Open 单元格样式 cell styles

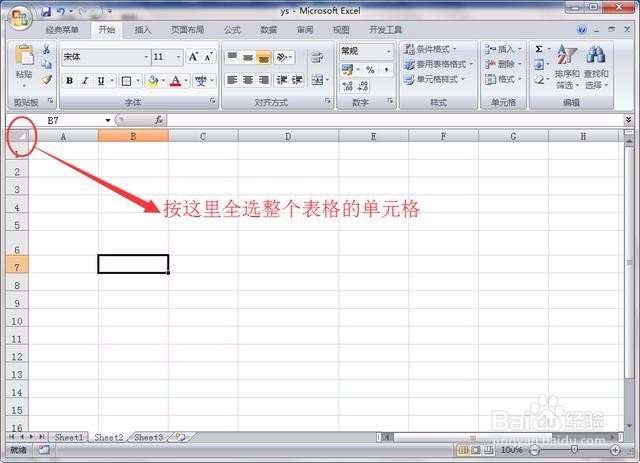(x=434, y=79)
